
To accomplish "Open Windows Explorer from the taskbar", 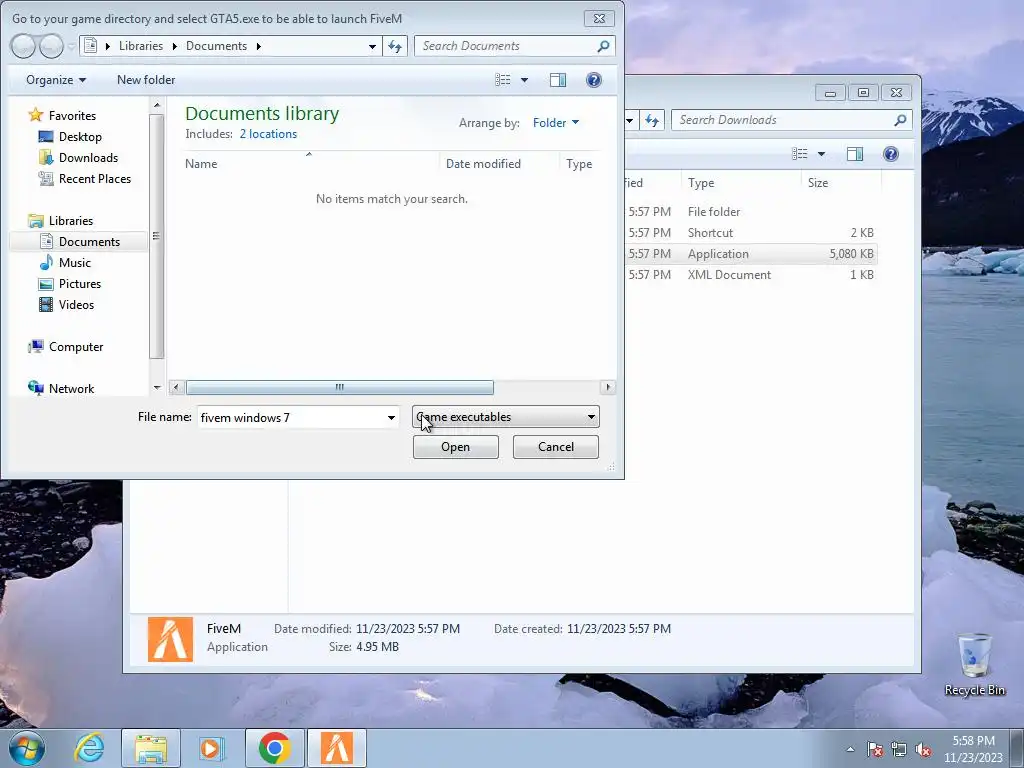I will [151, 748].
